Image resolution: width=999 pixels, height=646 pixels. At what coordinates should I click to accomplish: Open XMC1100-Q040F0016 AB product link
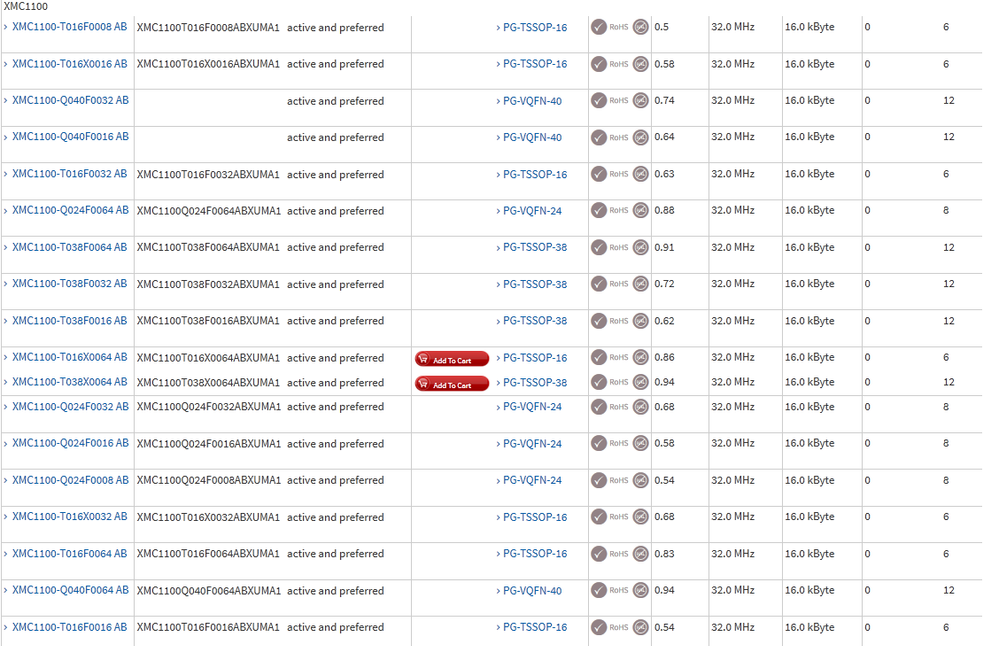pos(70,137)
